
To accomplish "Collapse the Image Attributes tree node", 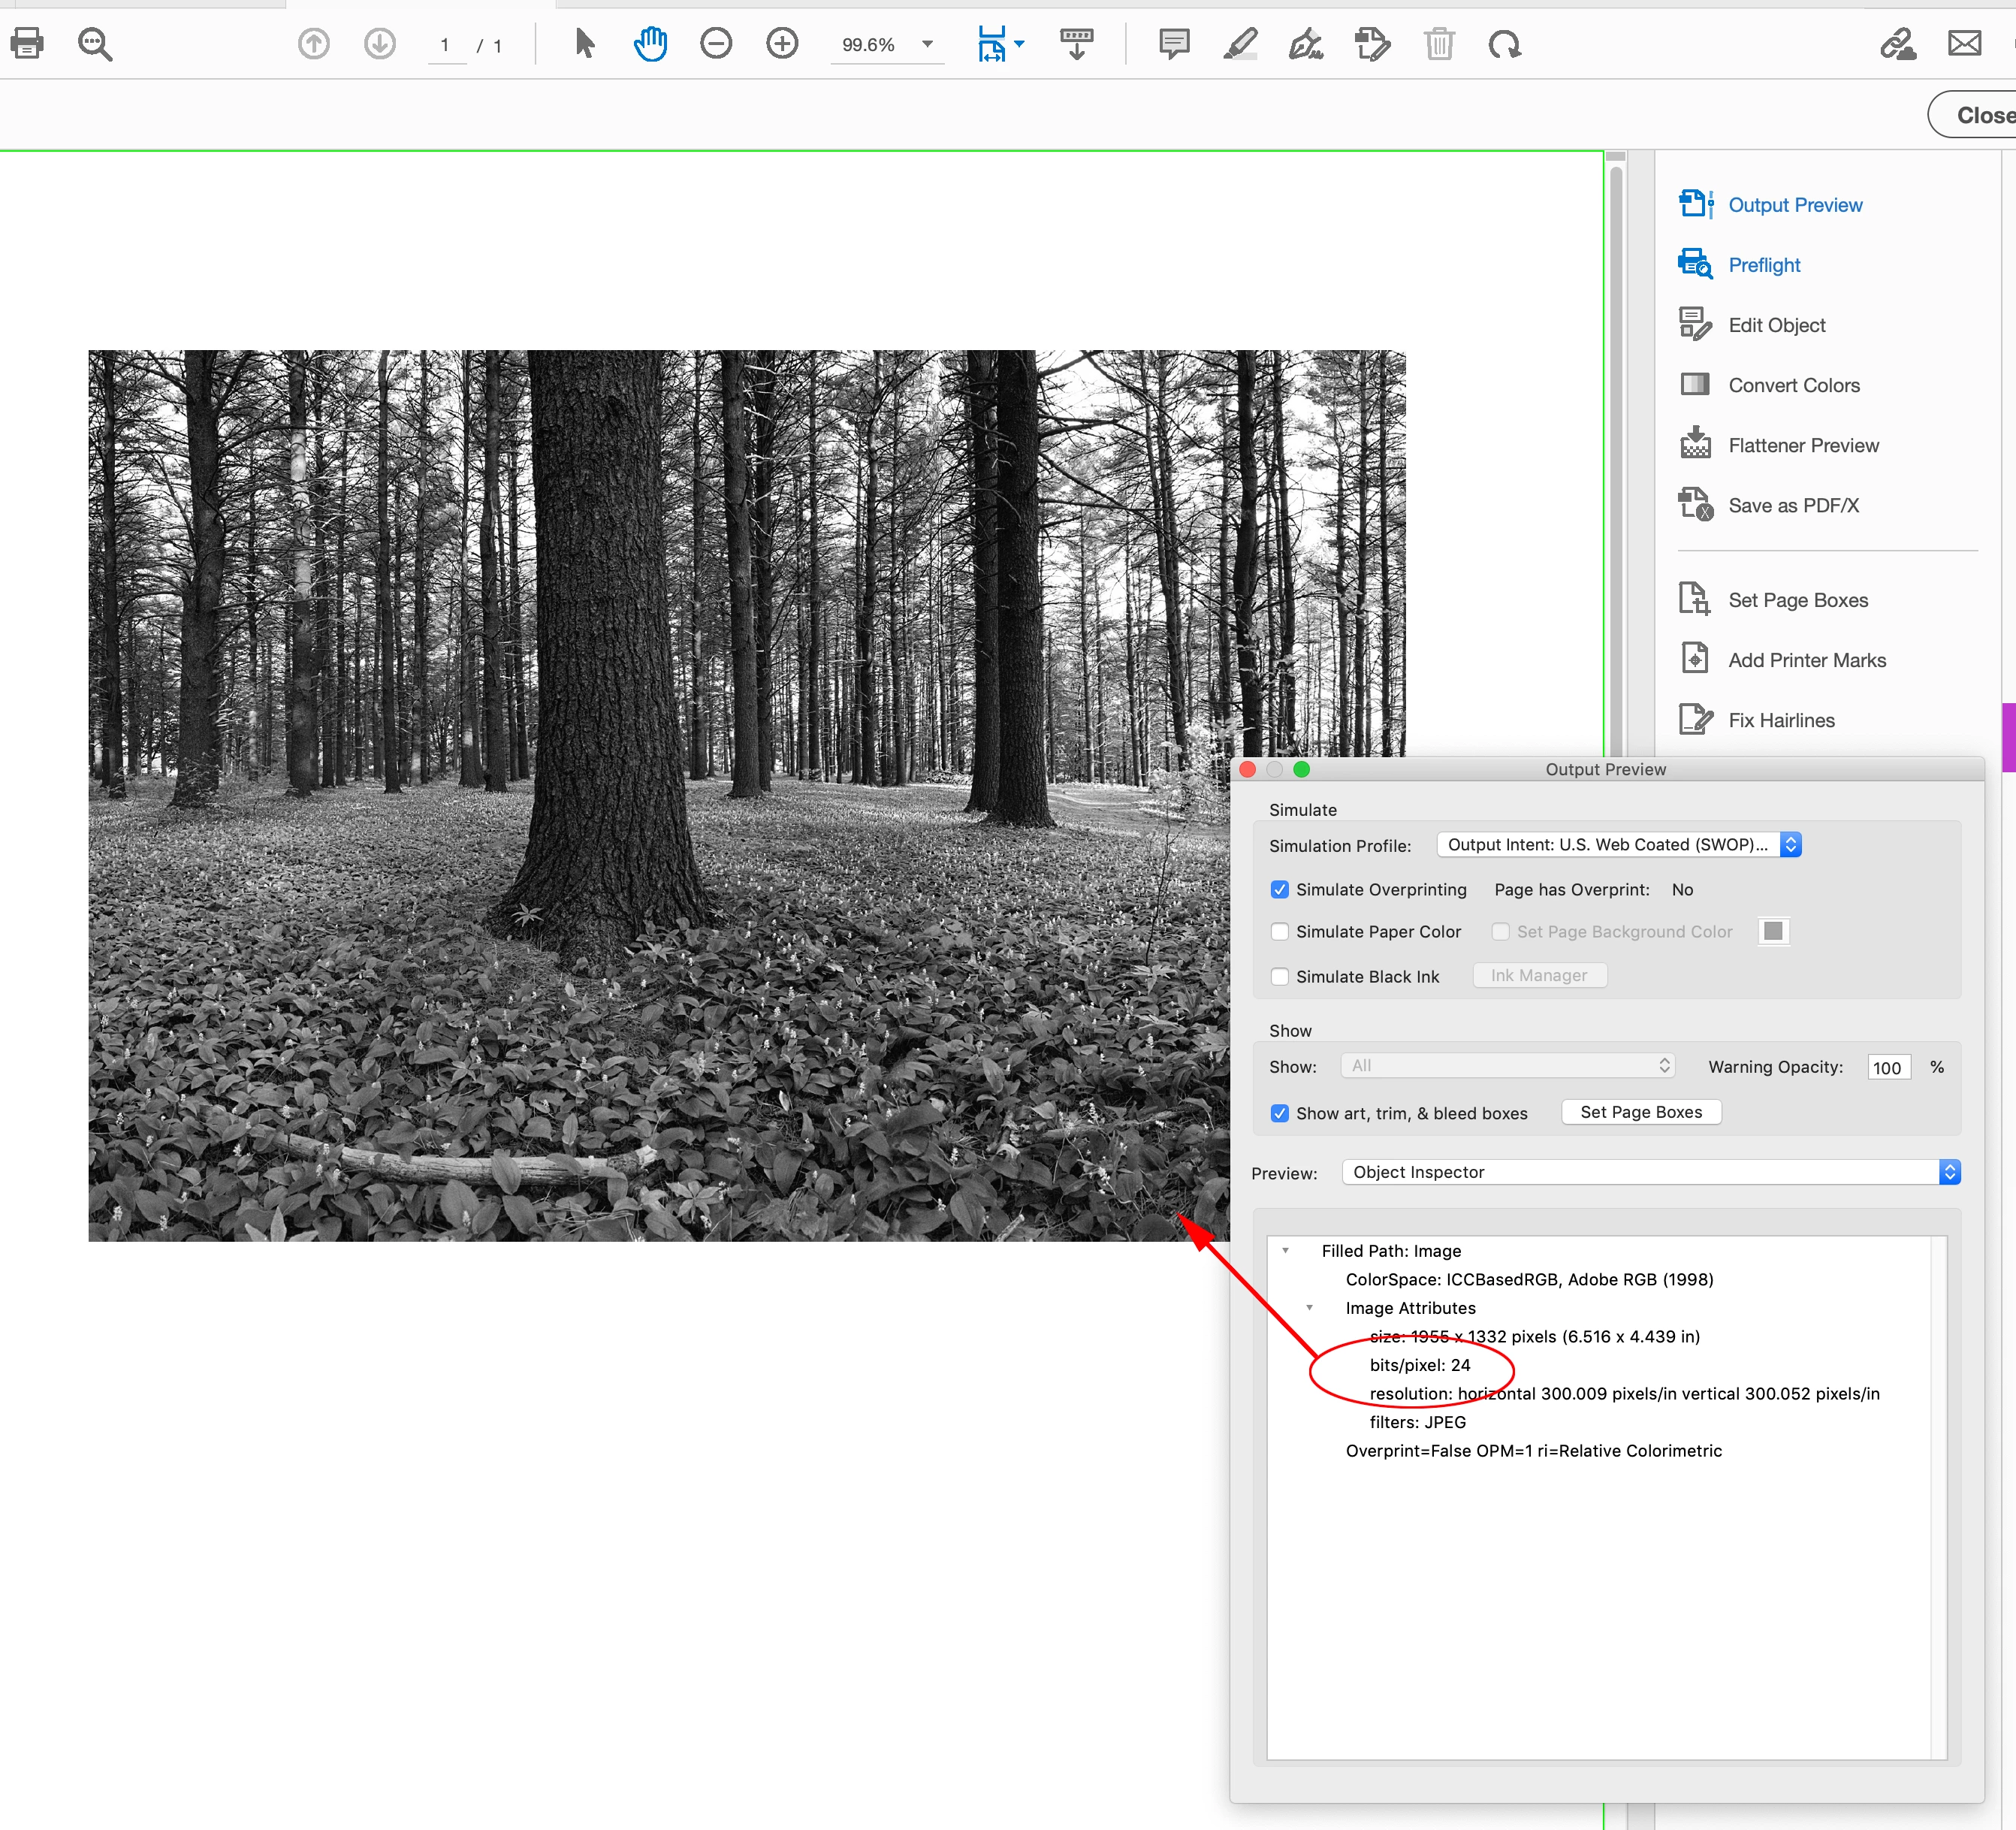I will tap(1309, 1308).
